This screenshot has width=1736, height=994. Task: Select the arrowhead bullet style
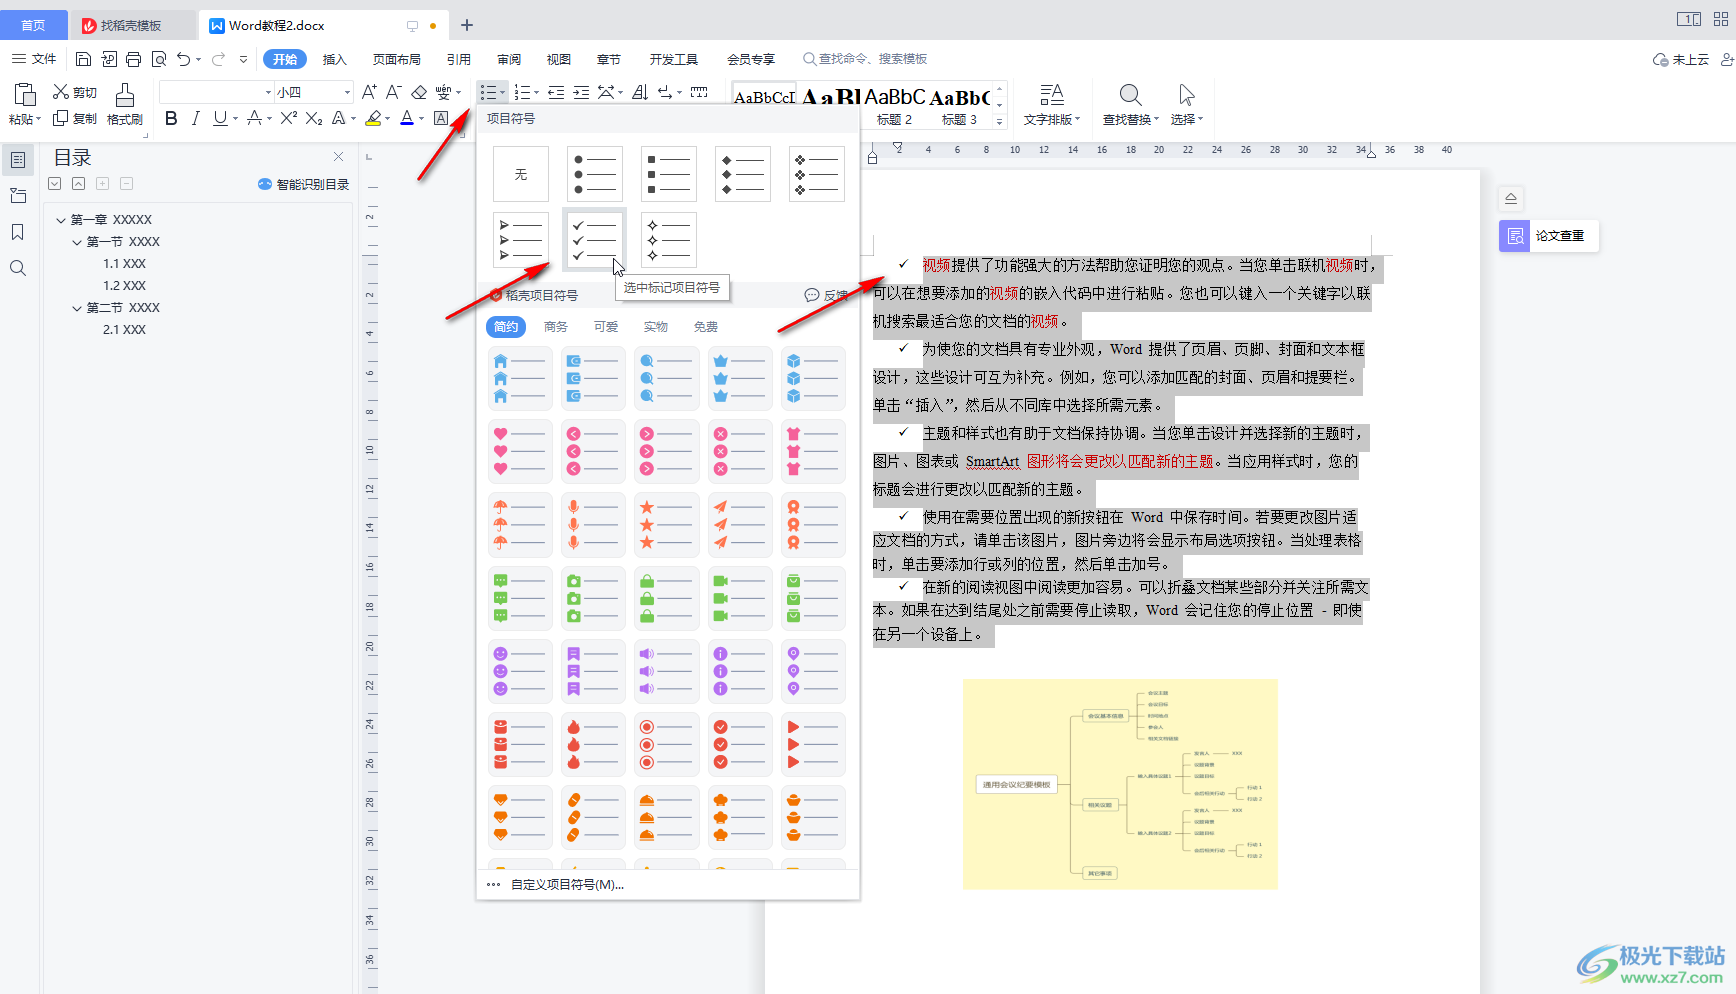[521, 240]
